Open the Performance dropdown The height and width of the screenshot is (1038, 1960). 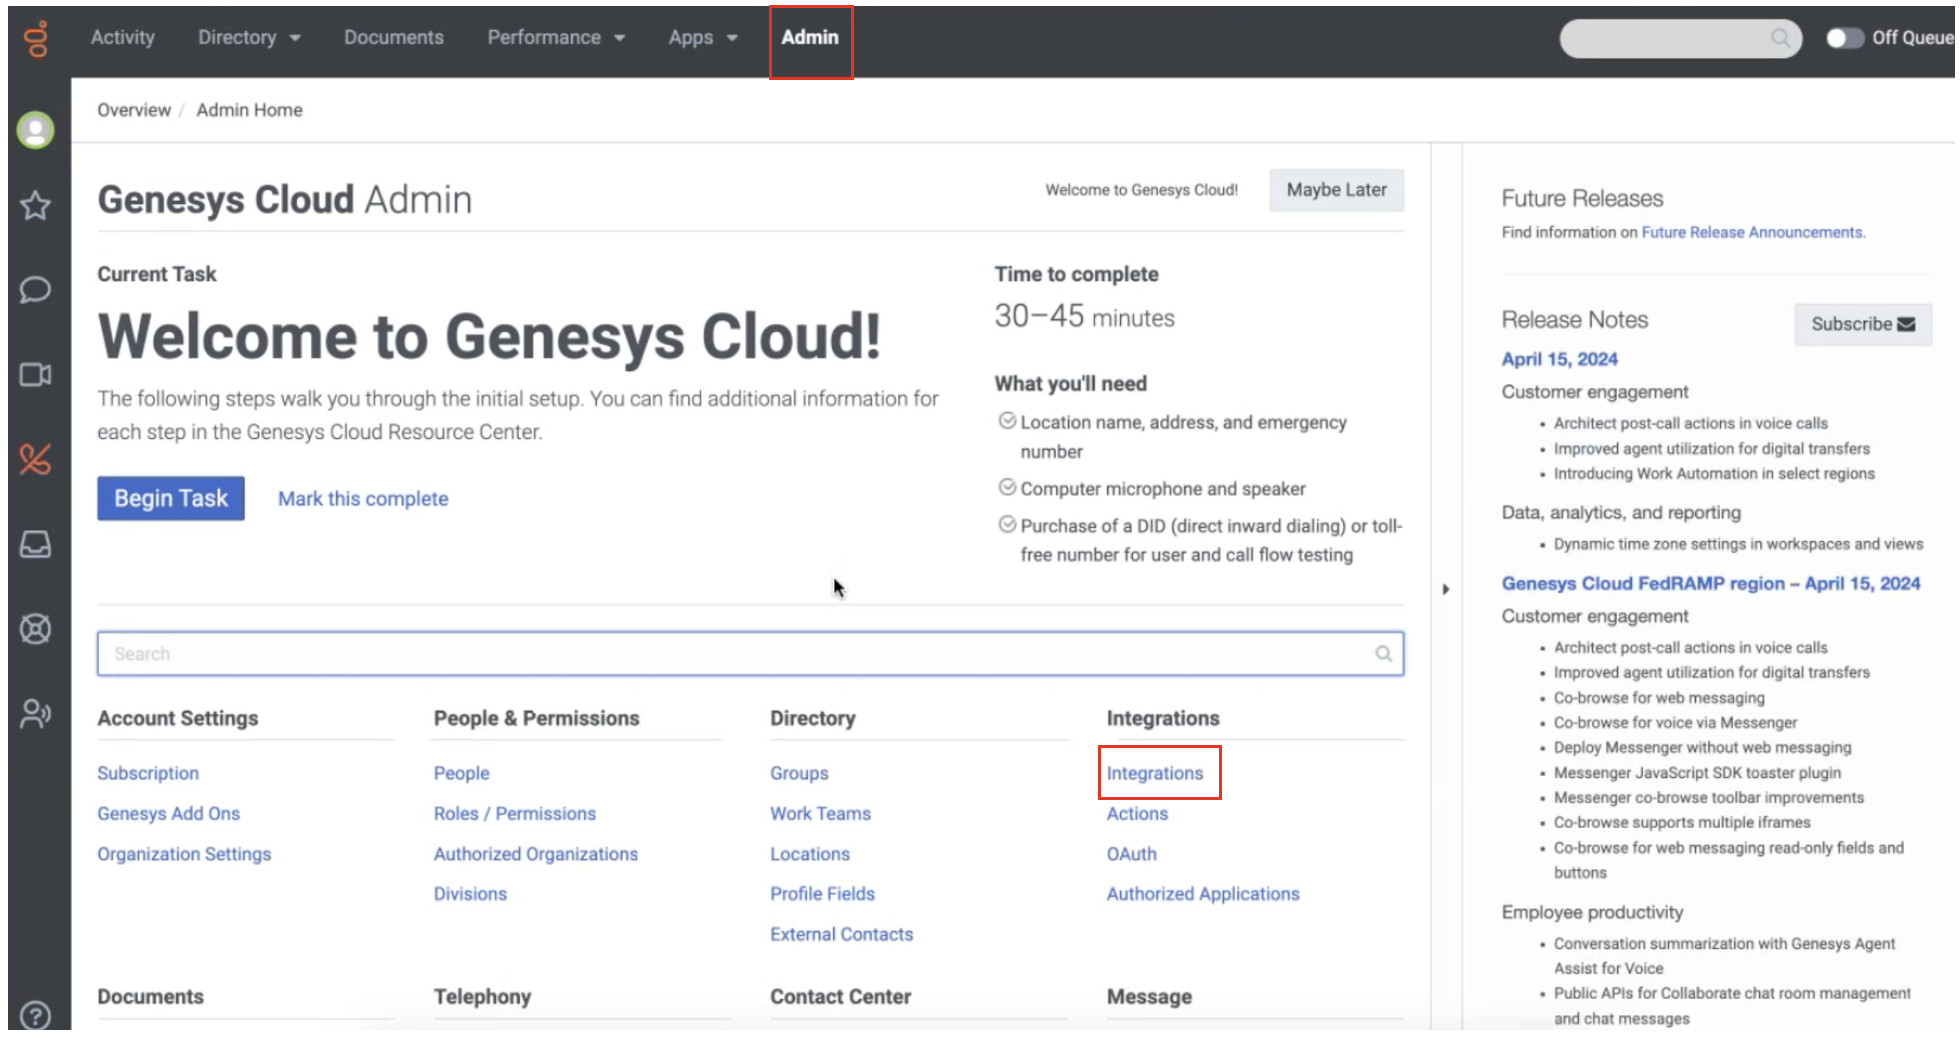(555, 38)
